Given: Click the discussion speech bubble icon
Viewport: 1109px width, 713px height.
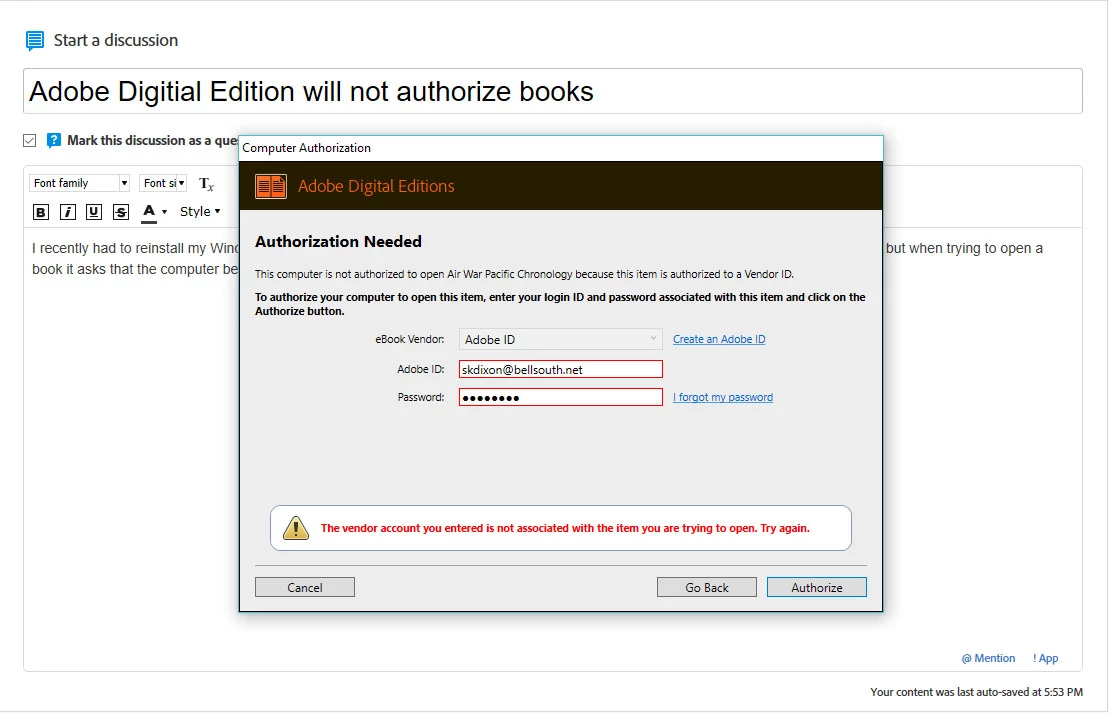Looking at the screenshot, I should [x=34, y=40].
